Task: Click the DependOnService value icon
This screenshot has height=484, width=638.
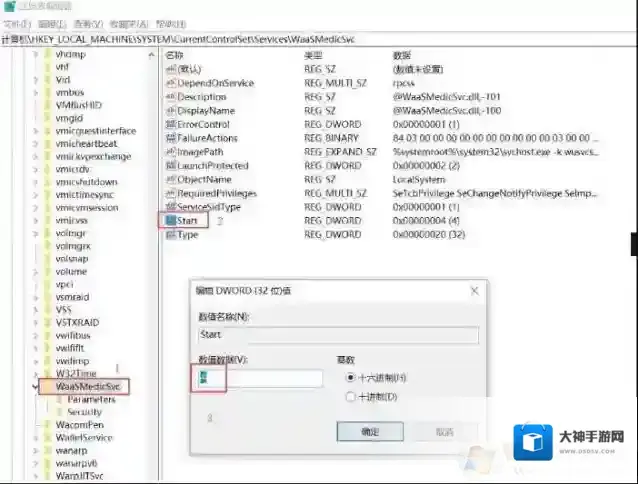Action: pos(170,83)
